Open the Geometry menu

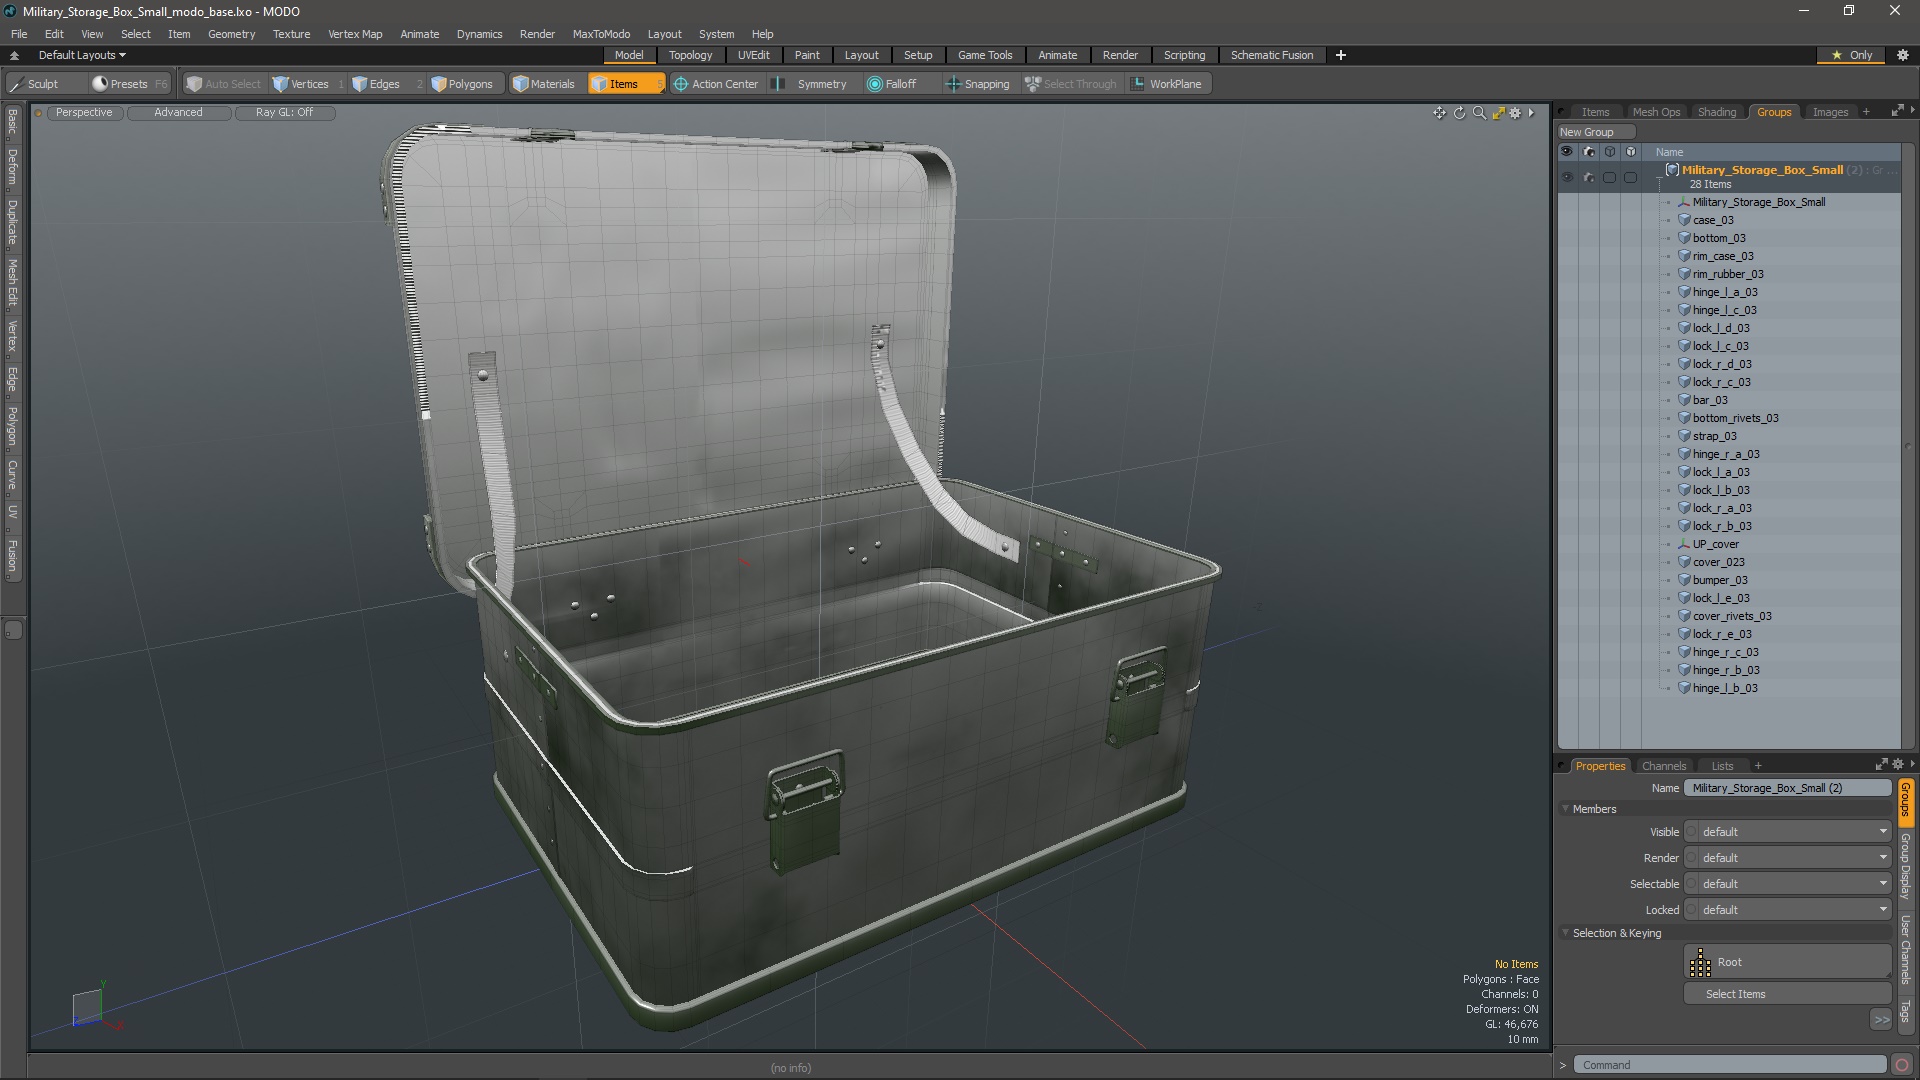pyautogui.click(x=231, y=34)
